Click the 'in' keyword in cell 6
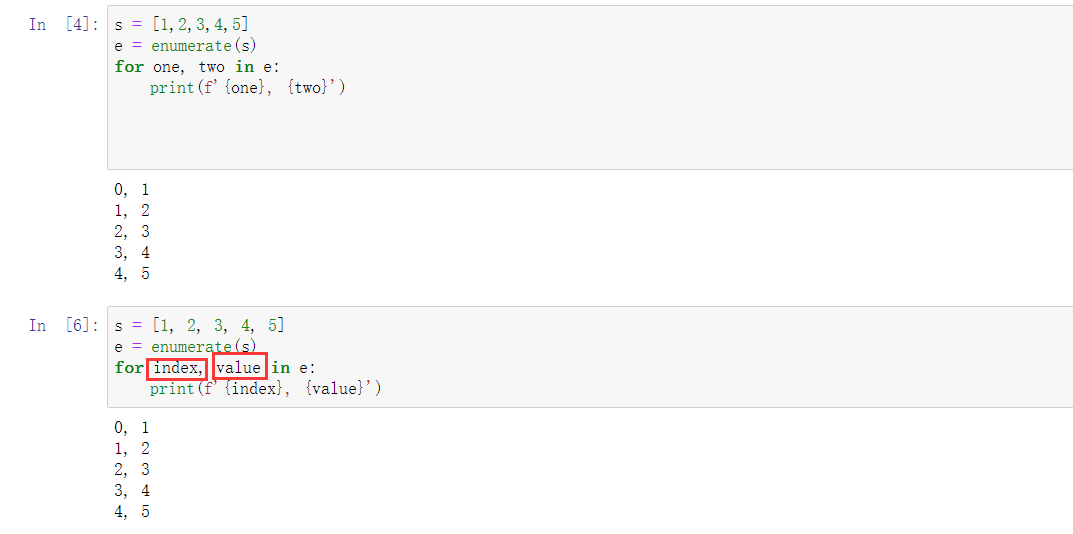The width and height of the screenshot is (1073, 534). pyautogui.click(x=281, y=368)
